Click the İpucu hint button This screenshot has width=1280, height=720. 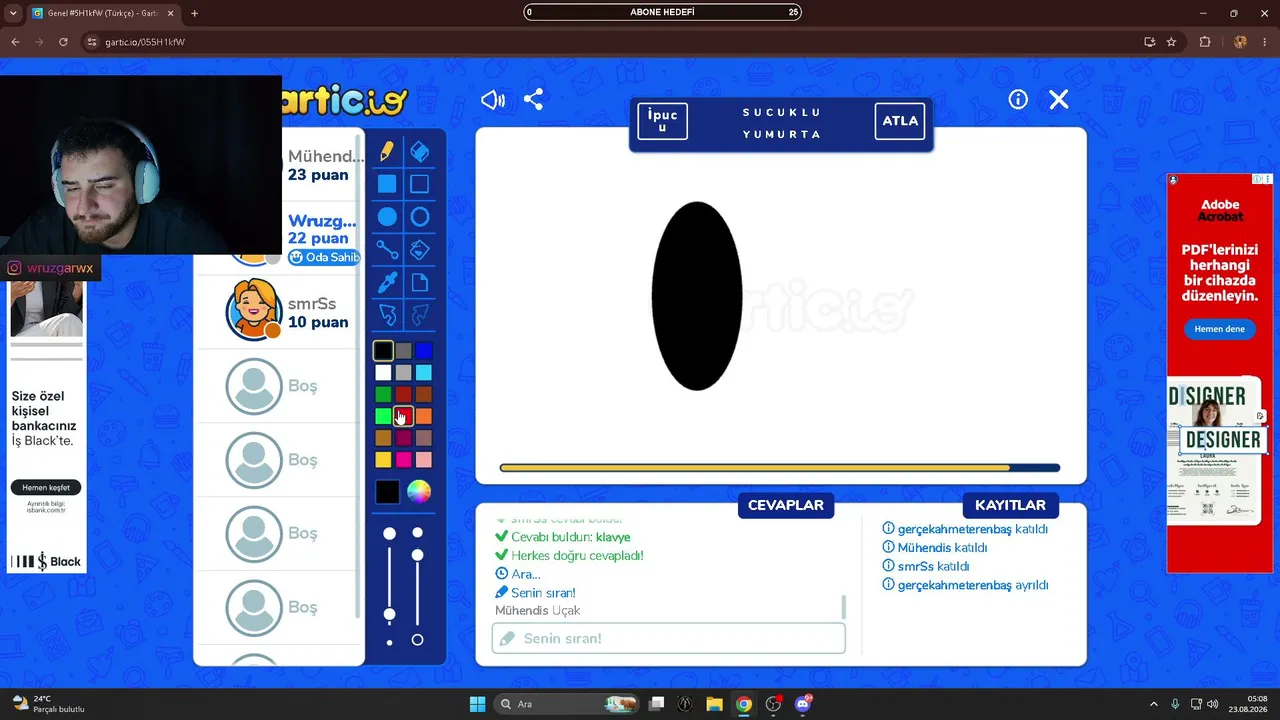(x=662, y=121)
